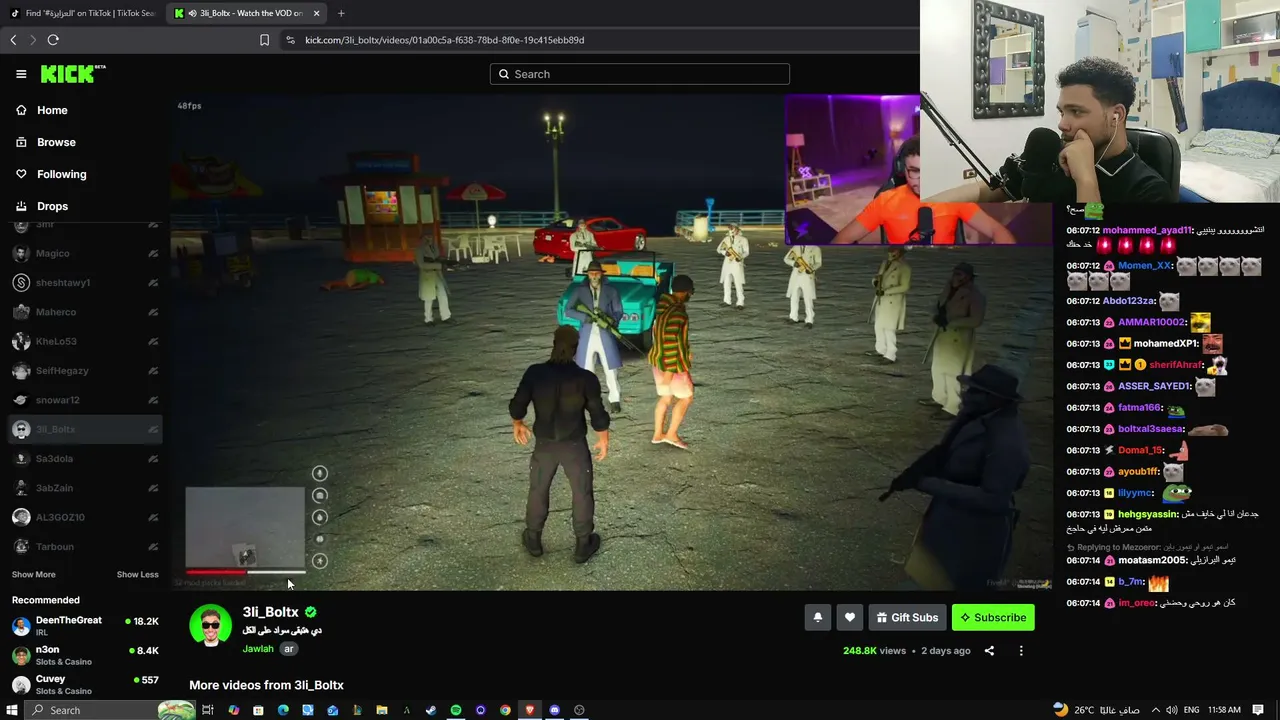The height and width of the screenshot is (720, 1280).
Task: Open Magico followed channel
Action: (x=85, y=253)
